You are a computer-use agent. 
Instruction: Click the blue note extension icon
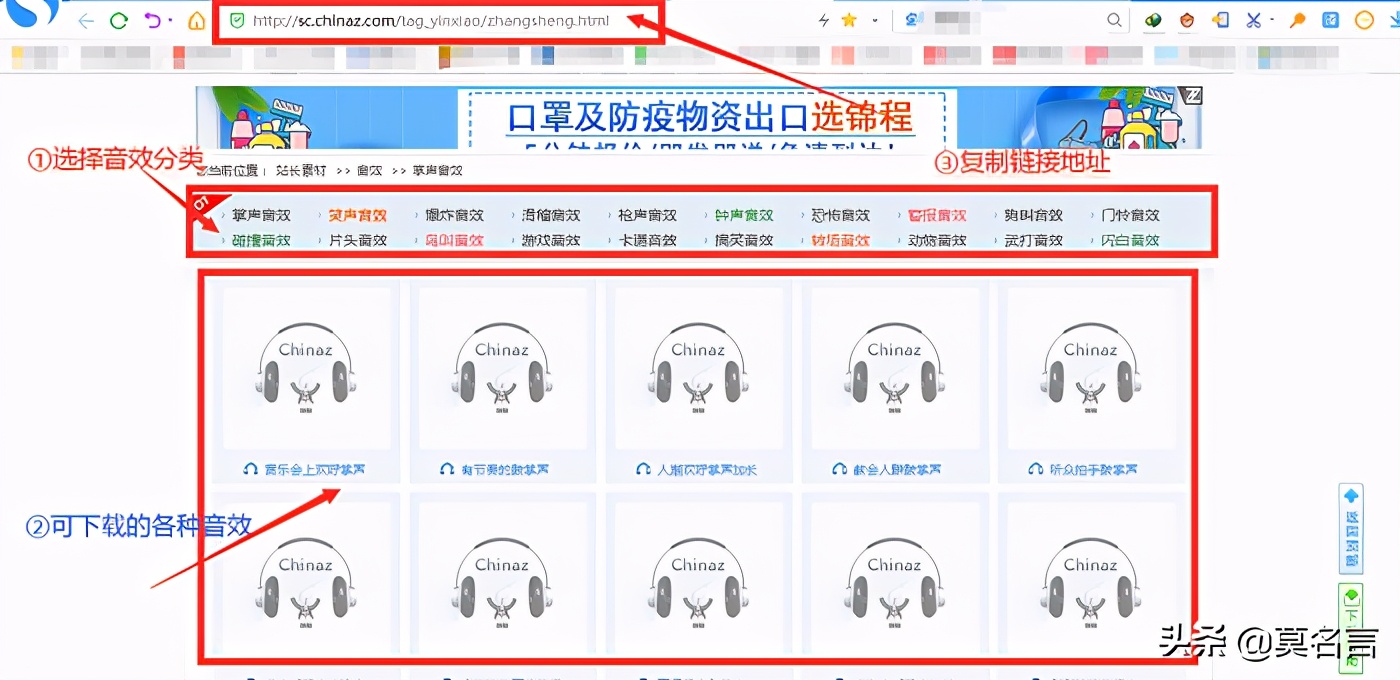click(x=1220, y=20)
